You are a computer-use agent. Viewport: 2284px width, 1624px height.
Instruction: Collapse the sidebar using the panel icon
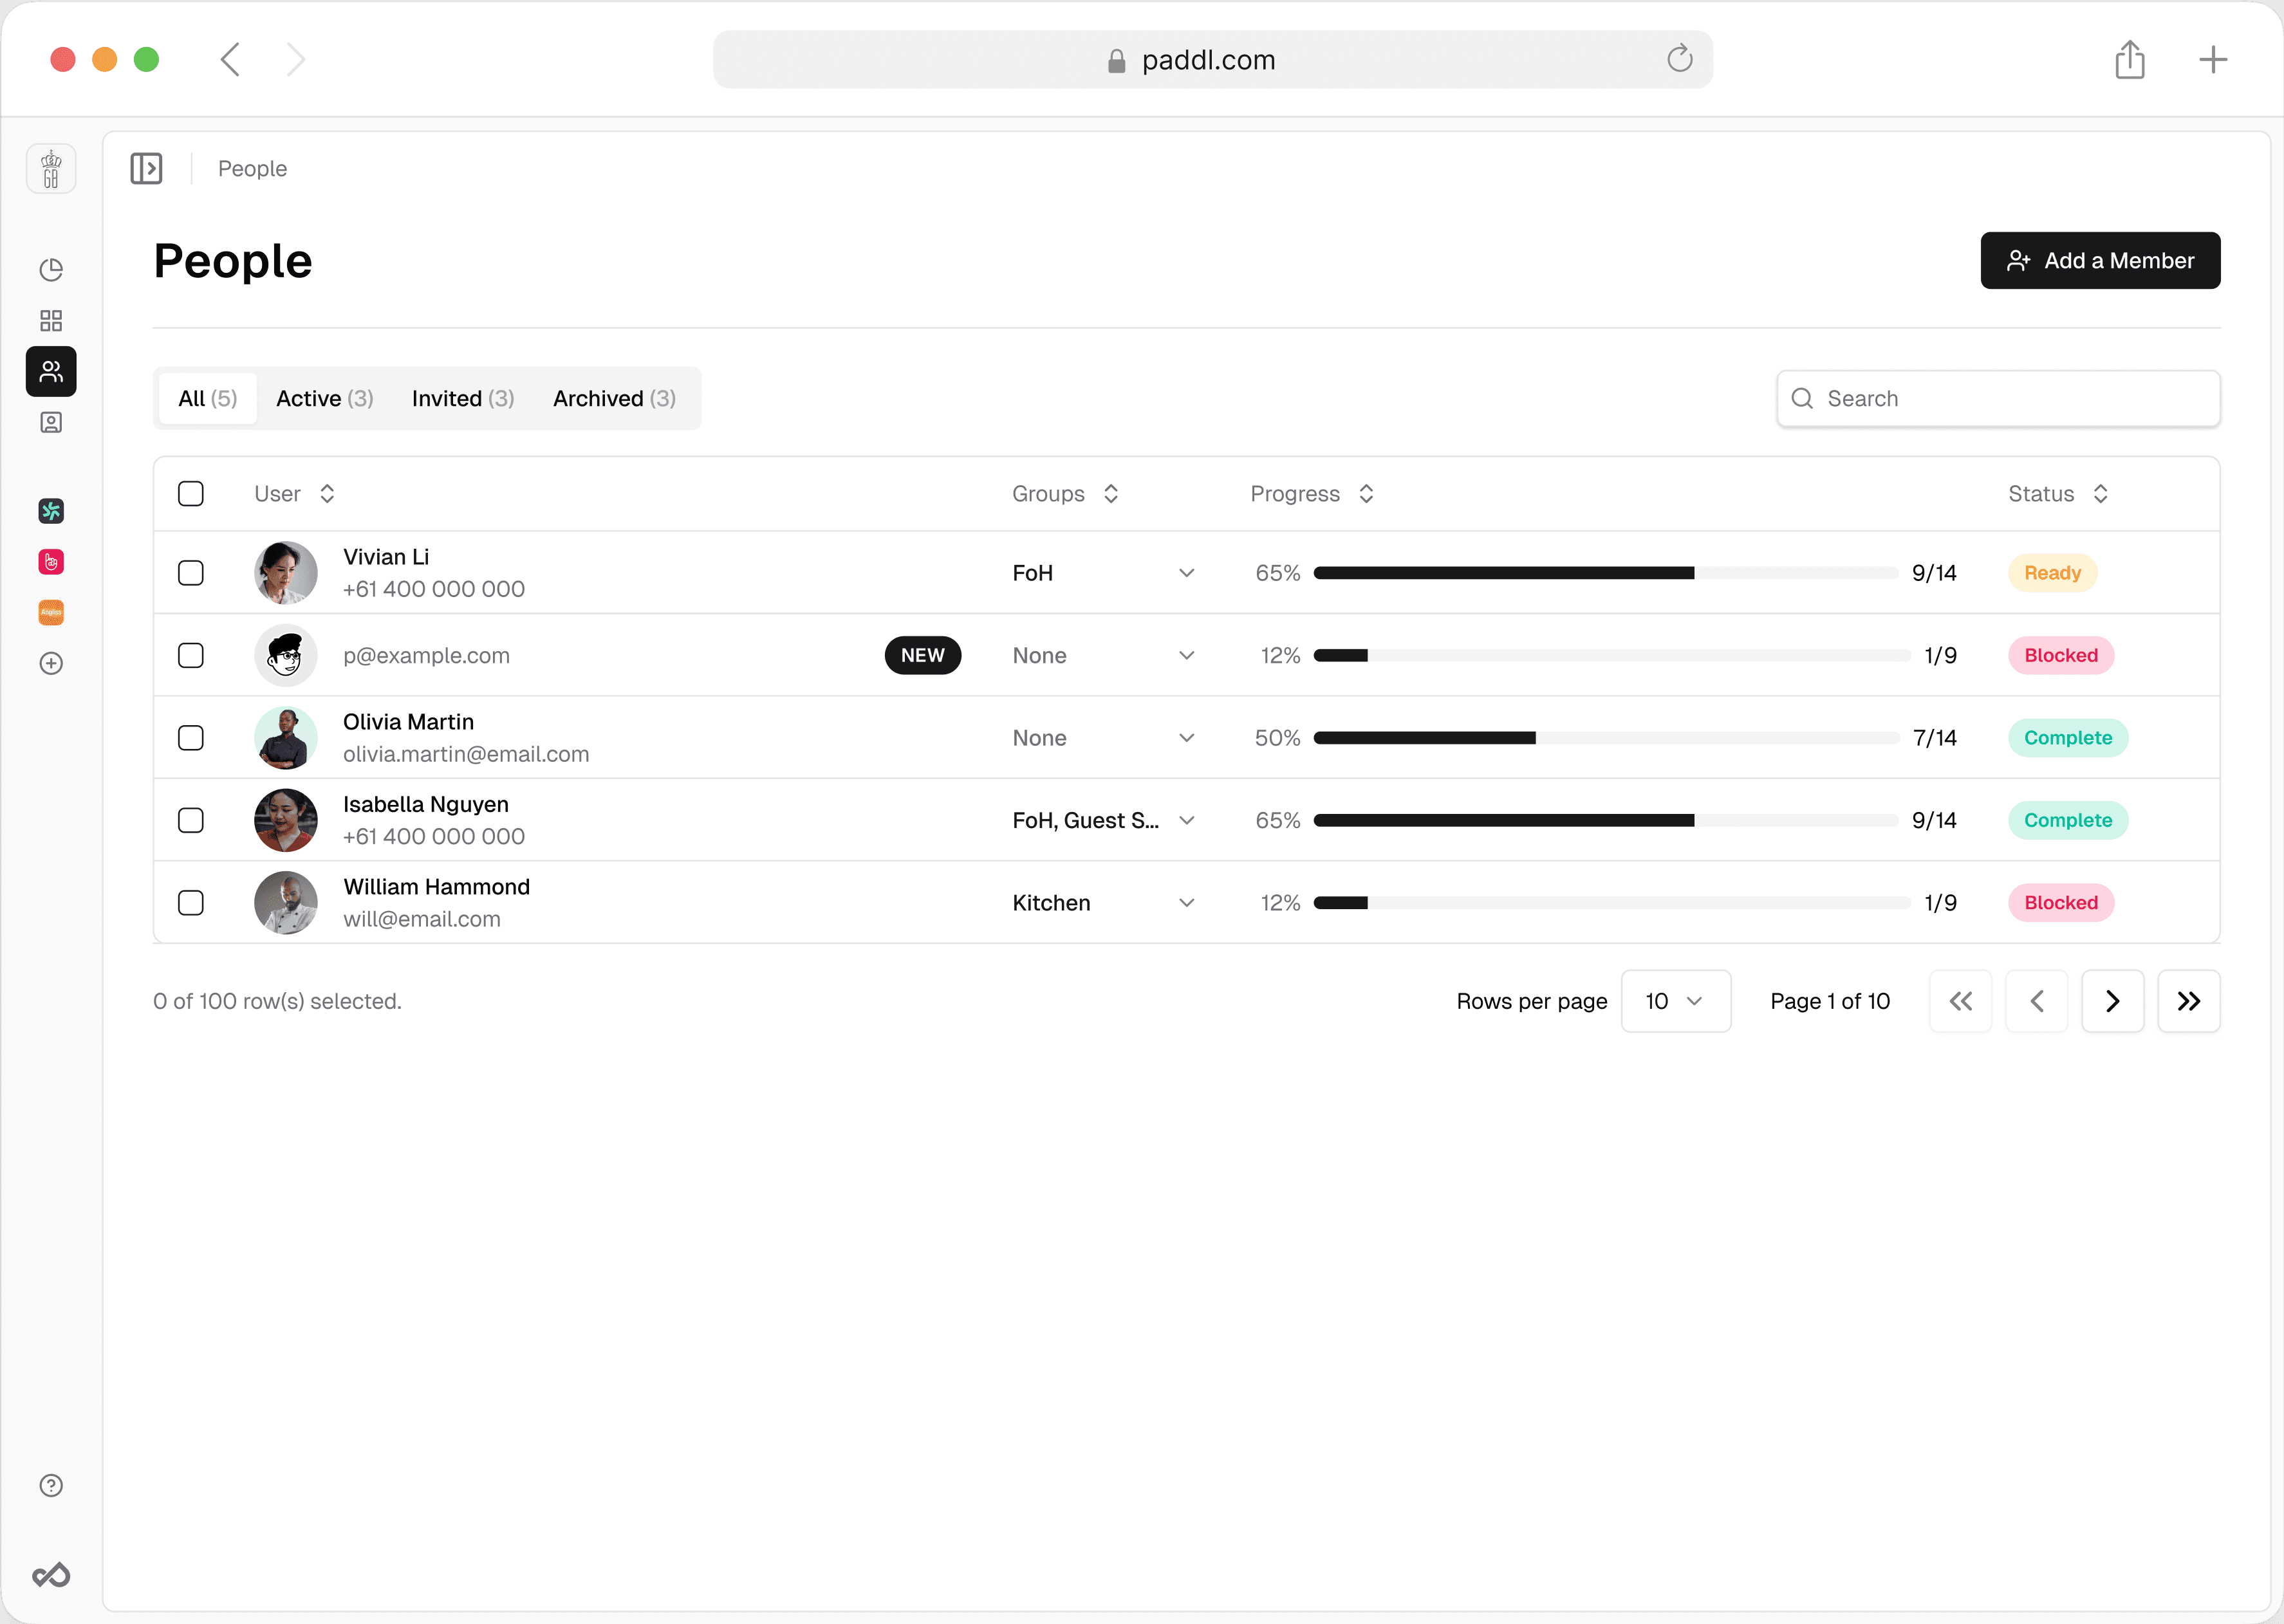146,168
